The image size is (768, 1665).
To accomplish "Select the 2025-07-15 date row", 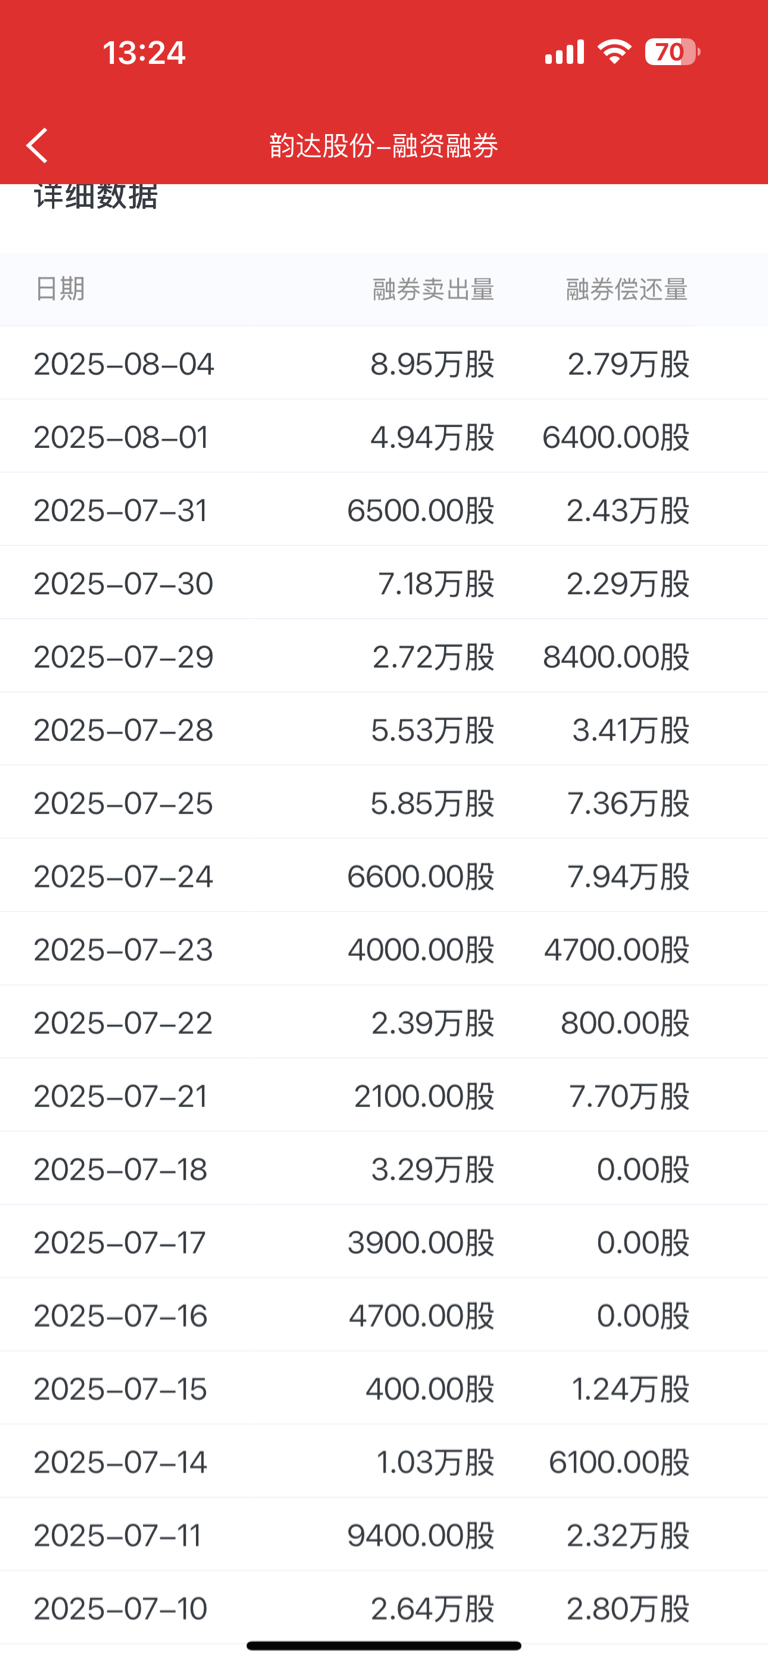I will tap(384, 1388).
